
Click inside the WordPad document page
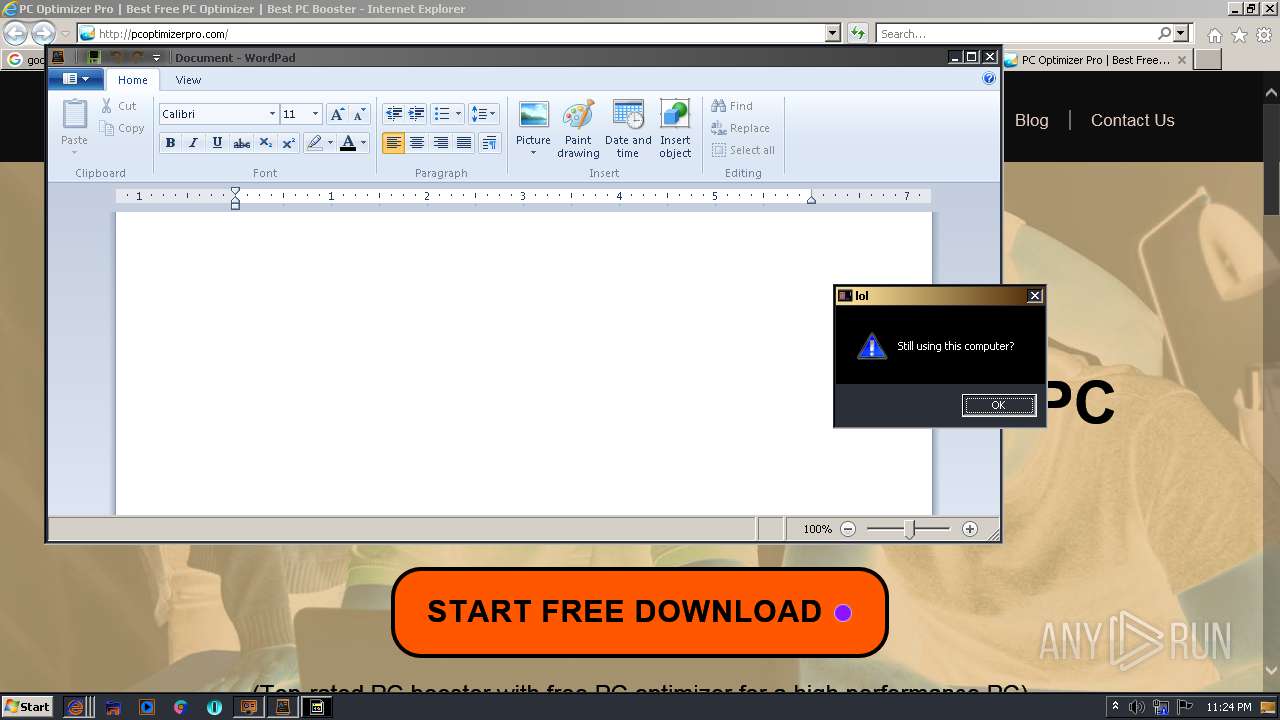click(523, 362)
